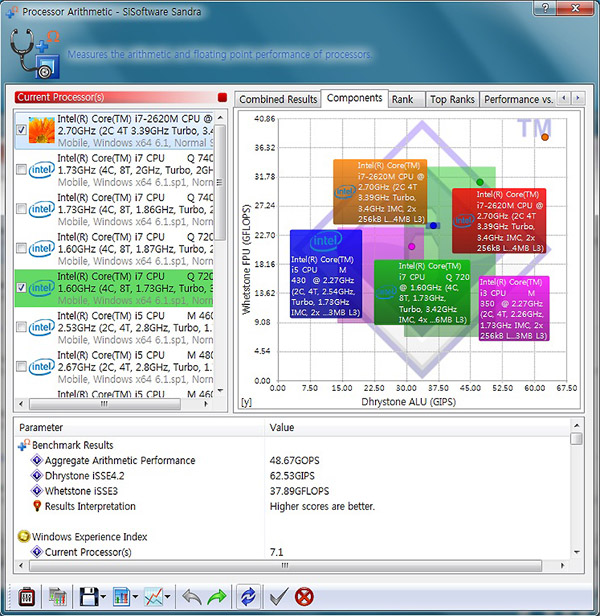
Task: Check the i5 M 480 2.67GHz checkbox
Action: coord(21,367)
